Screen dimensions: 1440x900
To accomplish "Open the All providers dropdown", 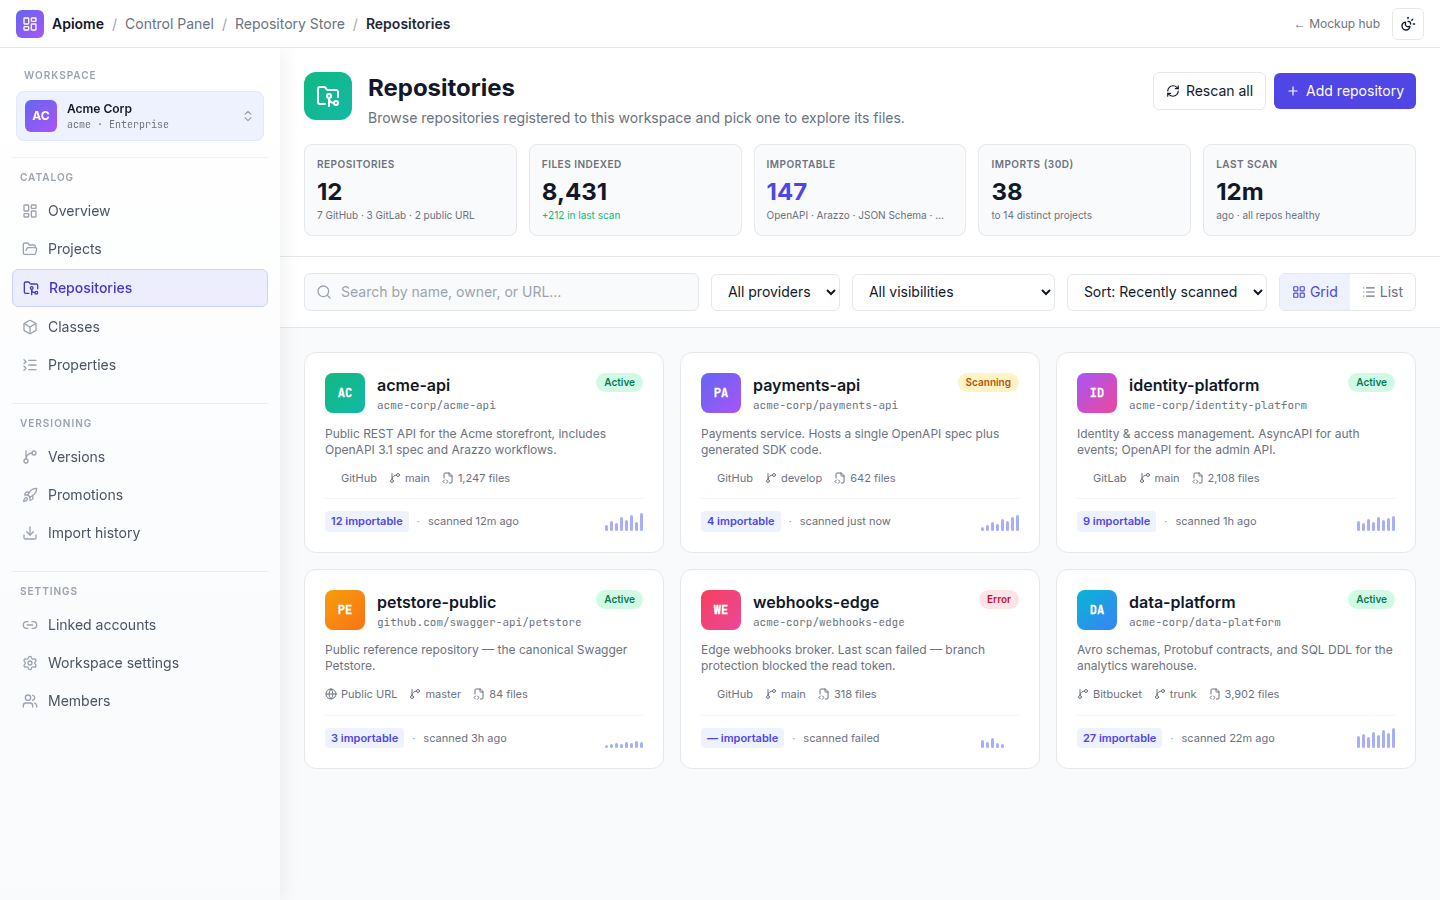I will pos(775,292).
